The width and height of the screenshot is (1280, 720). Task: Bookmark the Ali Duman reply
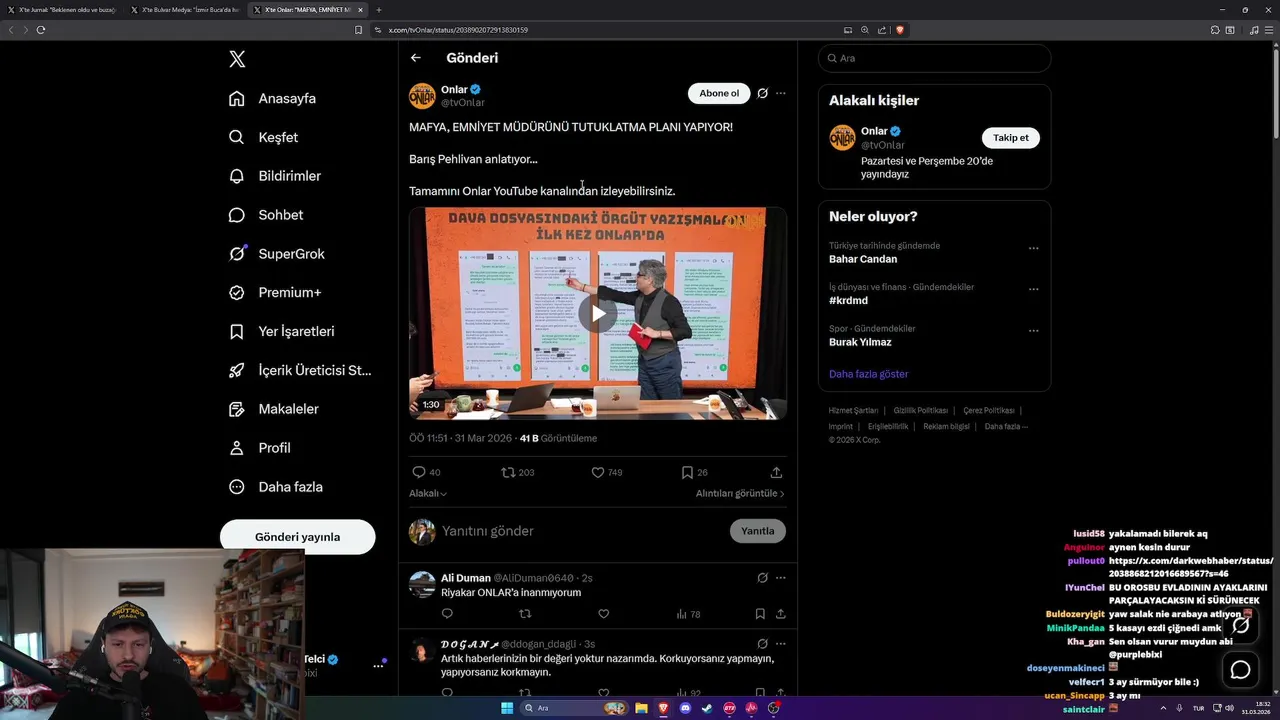pos(760,614)
